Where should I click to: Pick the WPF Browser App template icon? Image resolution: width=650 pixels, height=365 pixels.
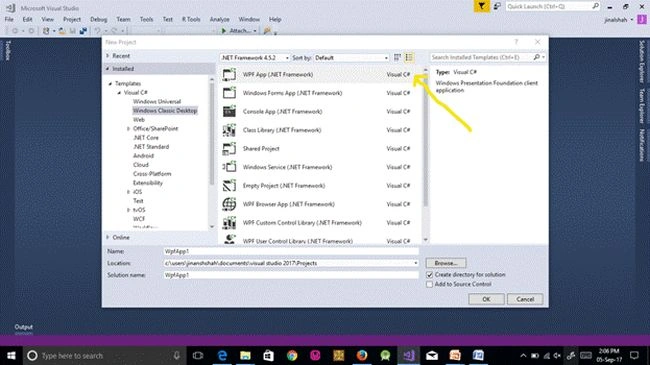229,204
